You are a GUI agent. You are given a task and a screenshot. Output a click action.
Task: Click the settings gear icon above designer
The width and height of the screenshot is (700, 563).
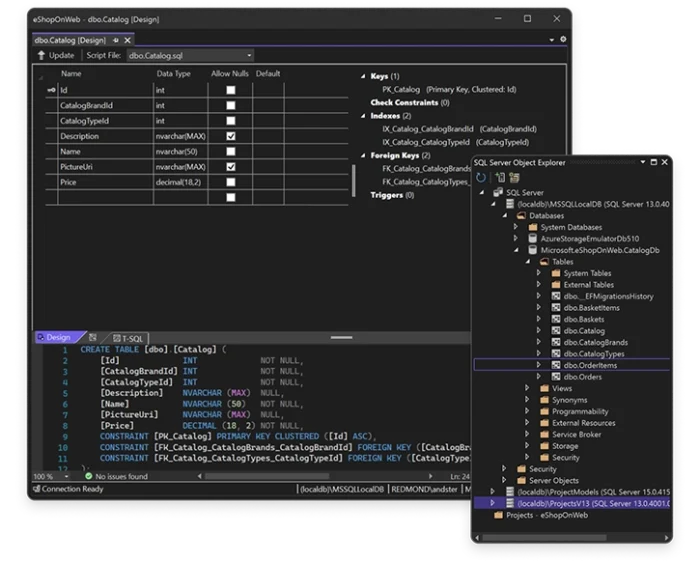tap(563, 40)
